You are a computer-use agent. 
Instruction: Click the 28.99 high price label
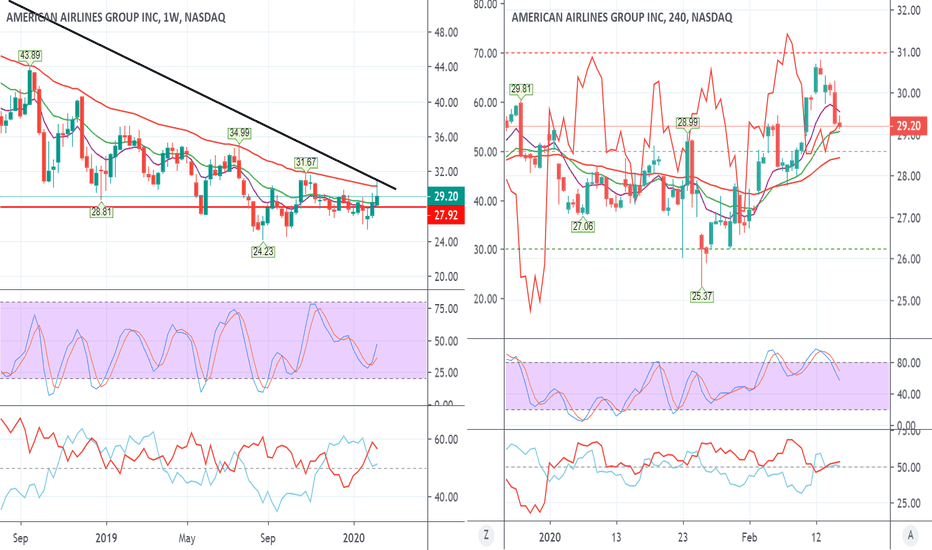(x=688, y=122)
